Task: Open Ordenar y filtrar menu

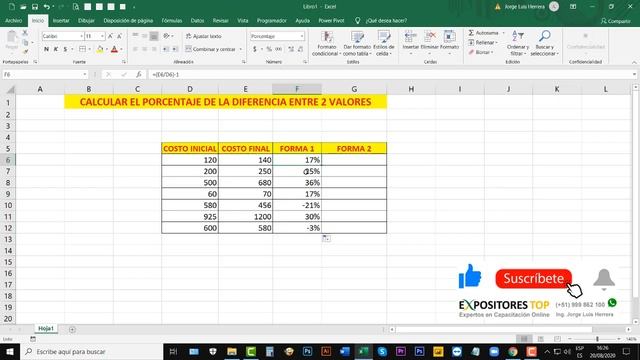Action: click(x=518, y=43)
